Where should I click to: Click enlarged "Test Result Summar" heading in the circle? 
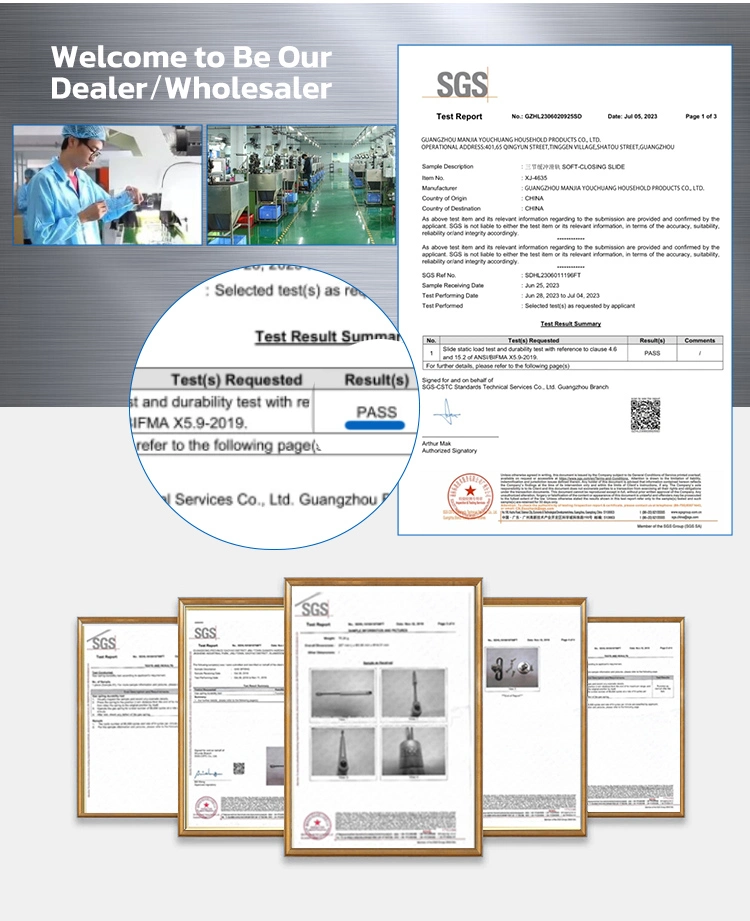pyautogui.click(x=327, y=337)
